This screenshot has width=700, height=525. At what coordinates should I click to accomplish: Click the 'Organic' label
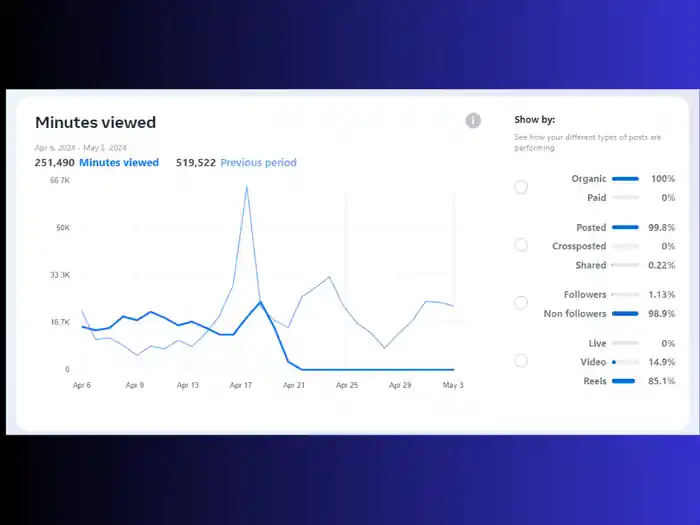tap(589, 179)
